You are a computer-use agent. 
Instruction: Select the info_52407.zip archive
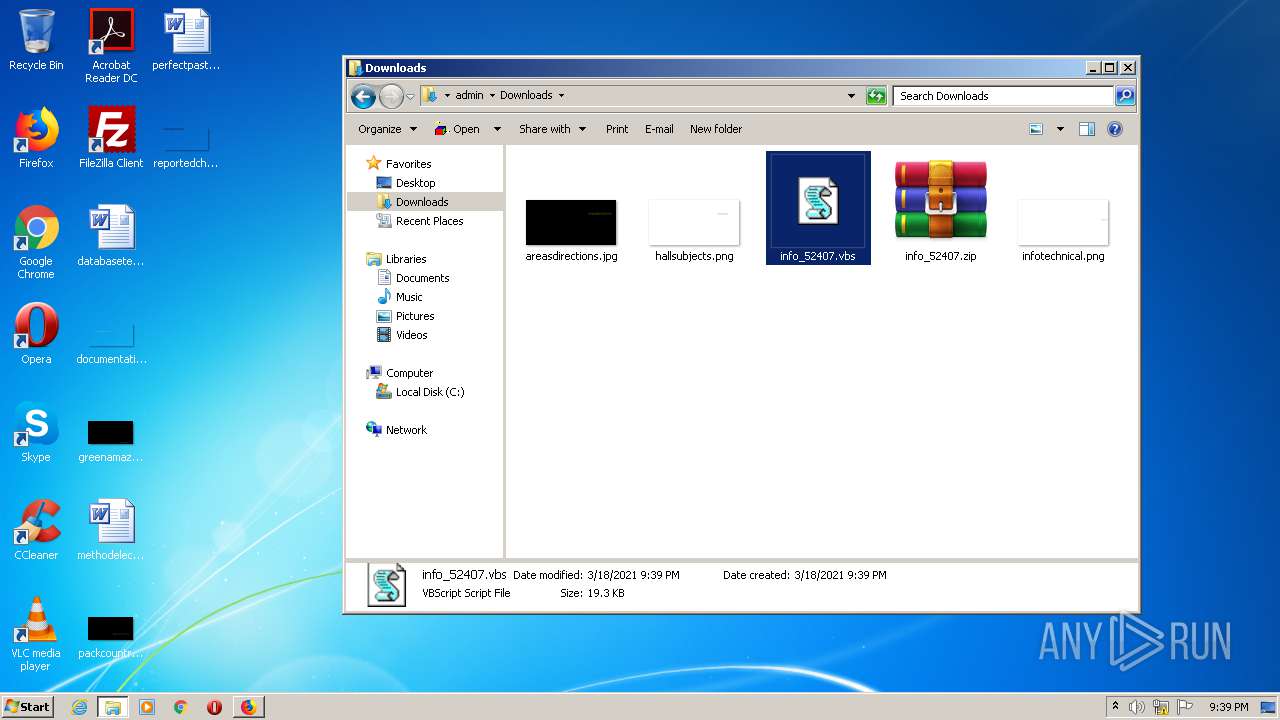pos(941,208)
